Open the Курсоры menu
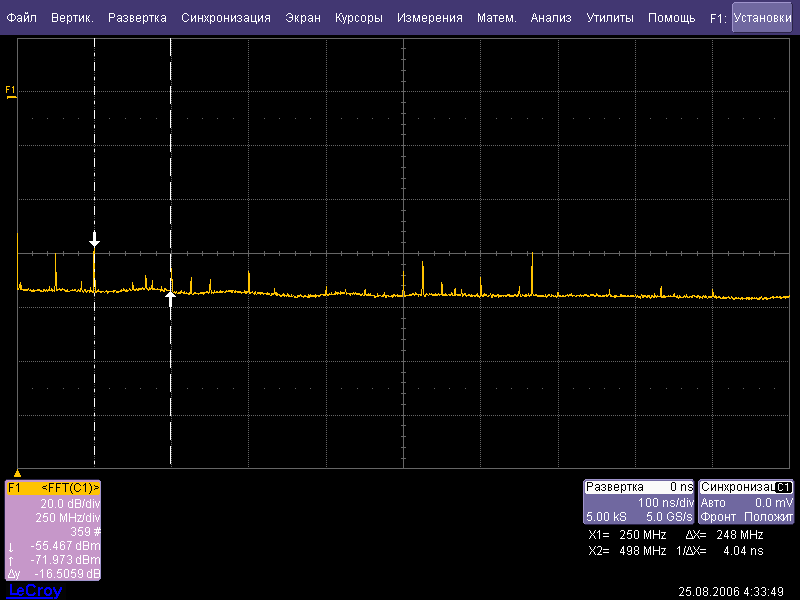800x600 pixels. pyautogui.click(x=359, y=18)
